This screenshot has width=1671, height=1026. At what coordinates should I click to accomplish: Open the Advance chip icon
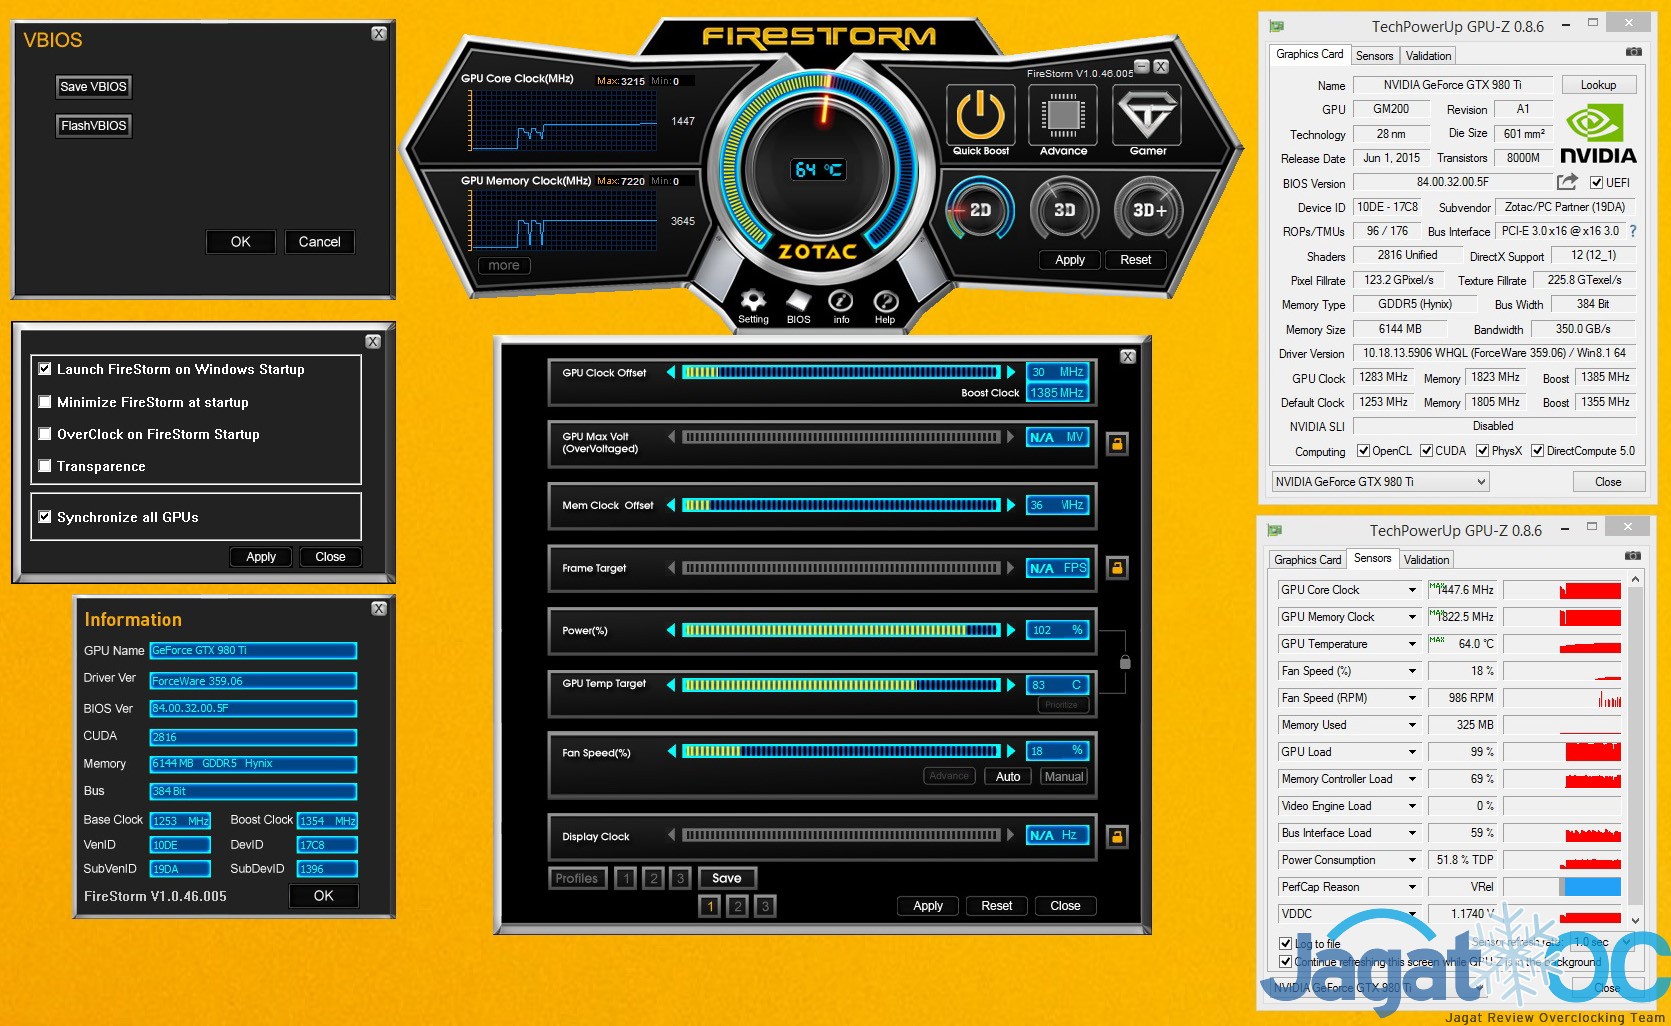[1063, 116]
